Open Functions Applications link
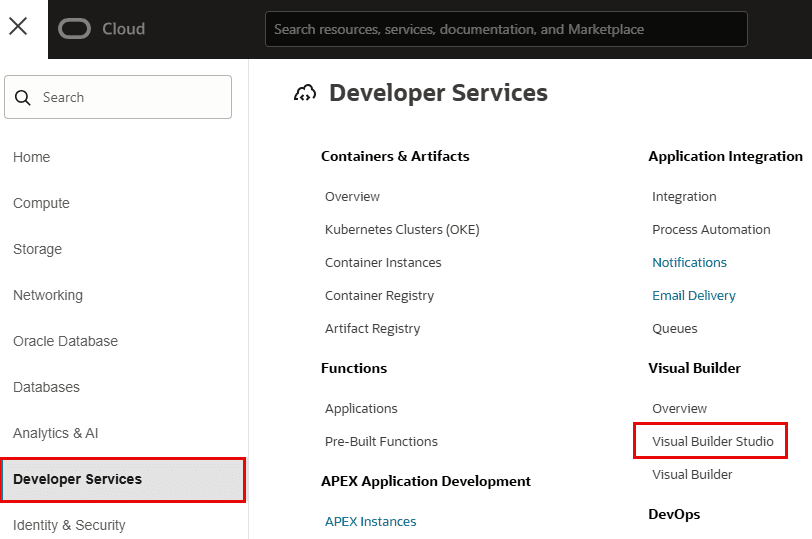Image resolution: width=812 pixels, height=539 pixels. [x=361, y=409]
